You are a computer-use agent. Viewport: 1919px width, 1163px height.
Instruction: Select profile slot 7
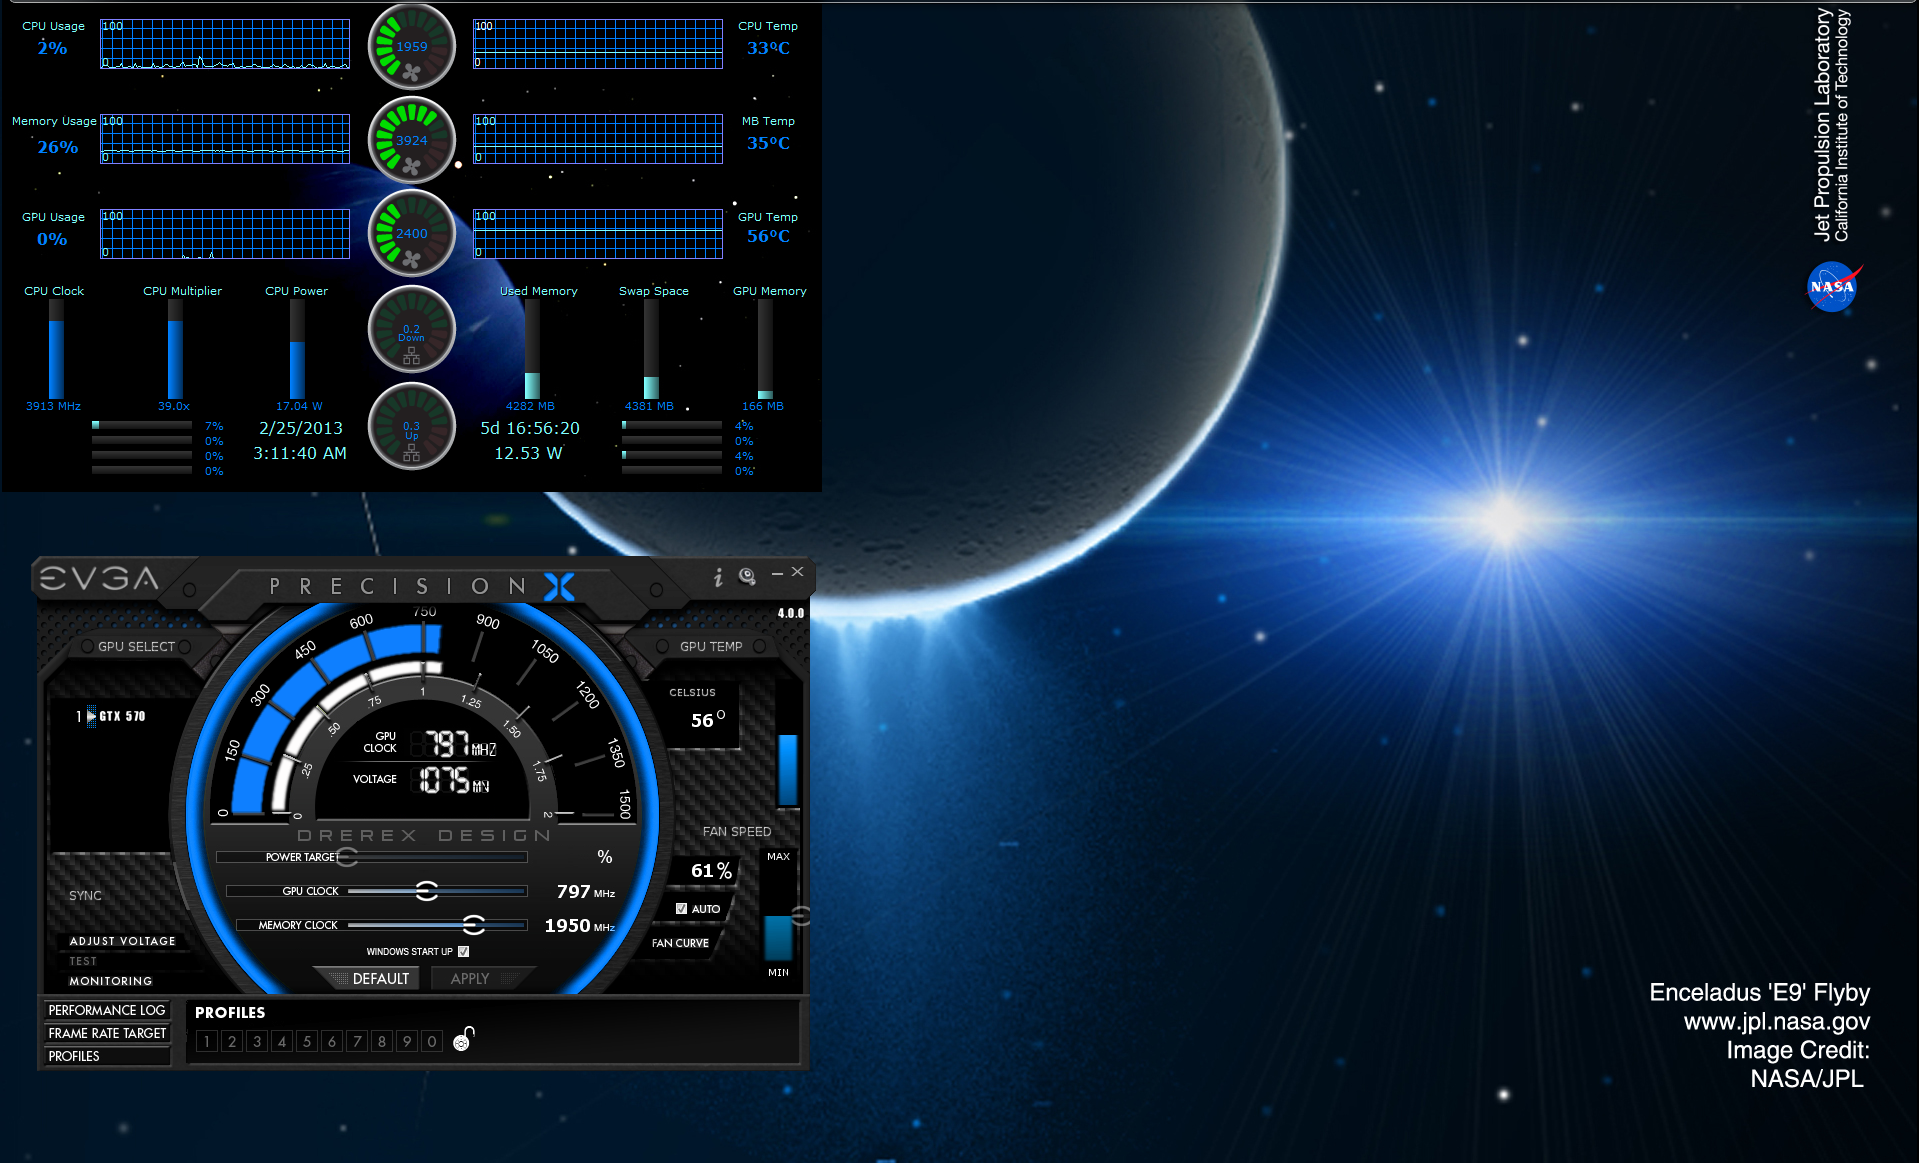click(357, 1041)
